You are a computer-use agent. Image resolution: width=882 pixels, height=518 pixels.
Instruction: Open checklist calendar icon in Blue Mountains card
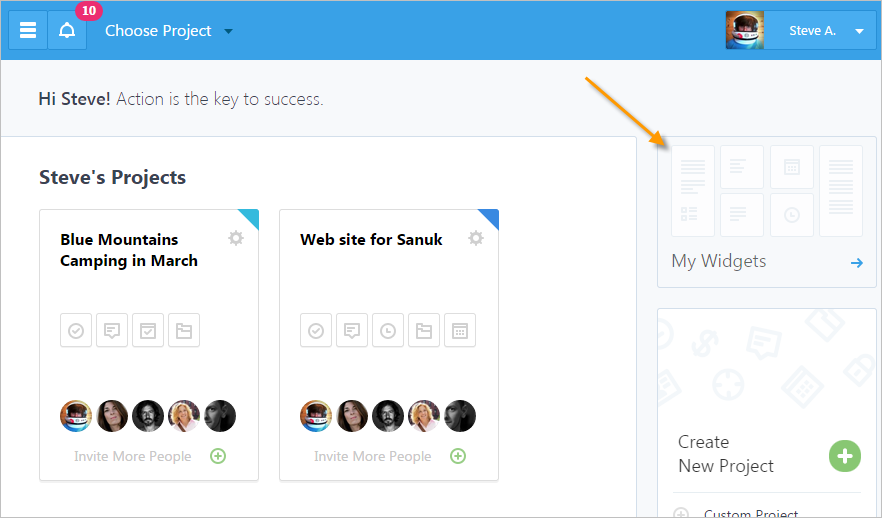pos(148,330)
